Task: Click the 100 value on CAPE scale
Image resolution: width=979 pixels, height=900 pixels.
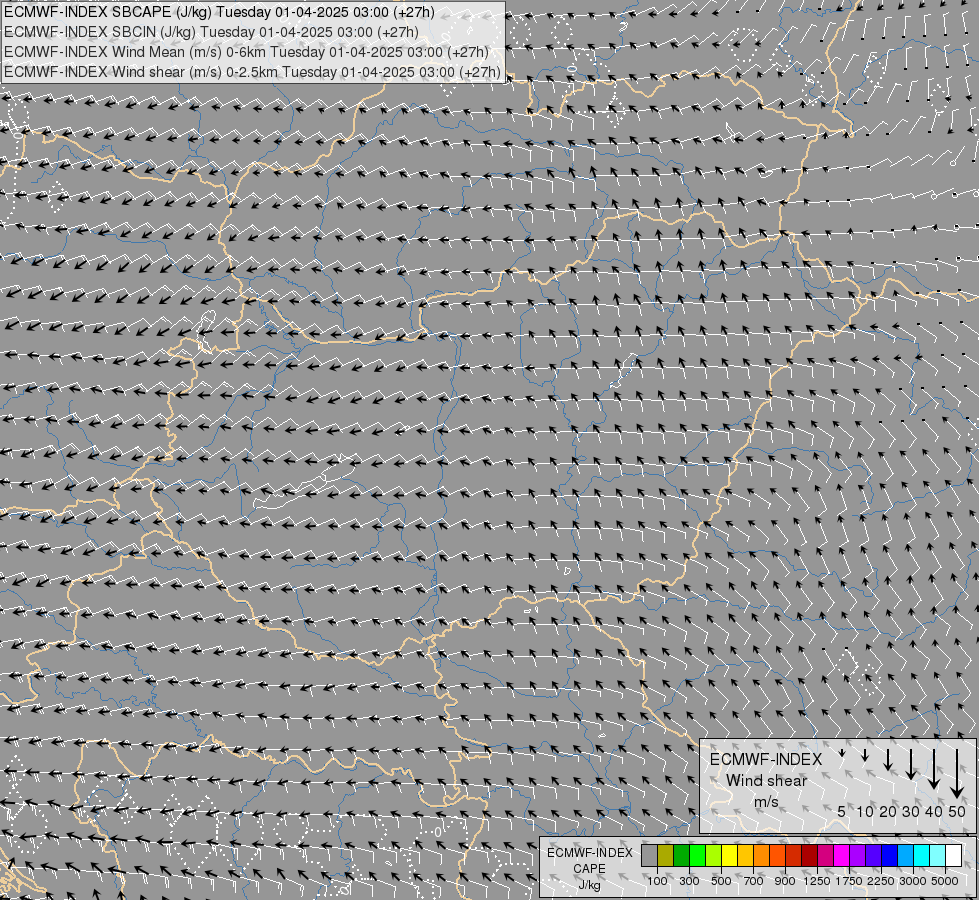Action: point(657,881)
